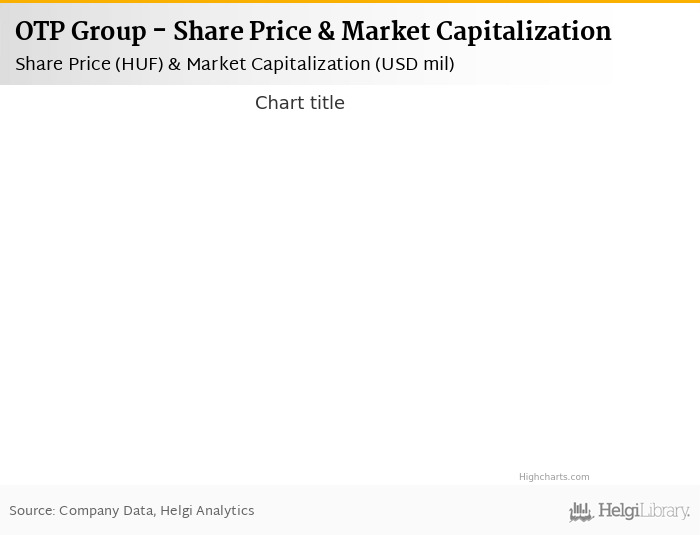Click the "Source:" label in the footer
The height and width of the screenshot is (535, 700).
click(32, 511)
